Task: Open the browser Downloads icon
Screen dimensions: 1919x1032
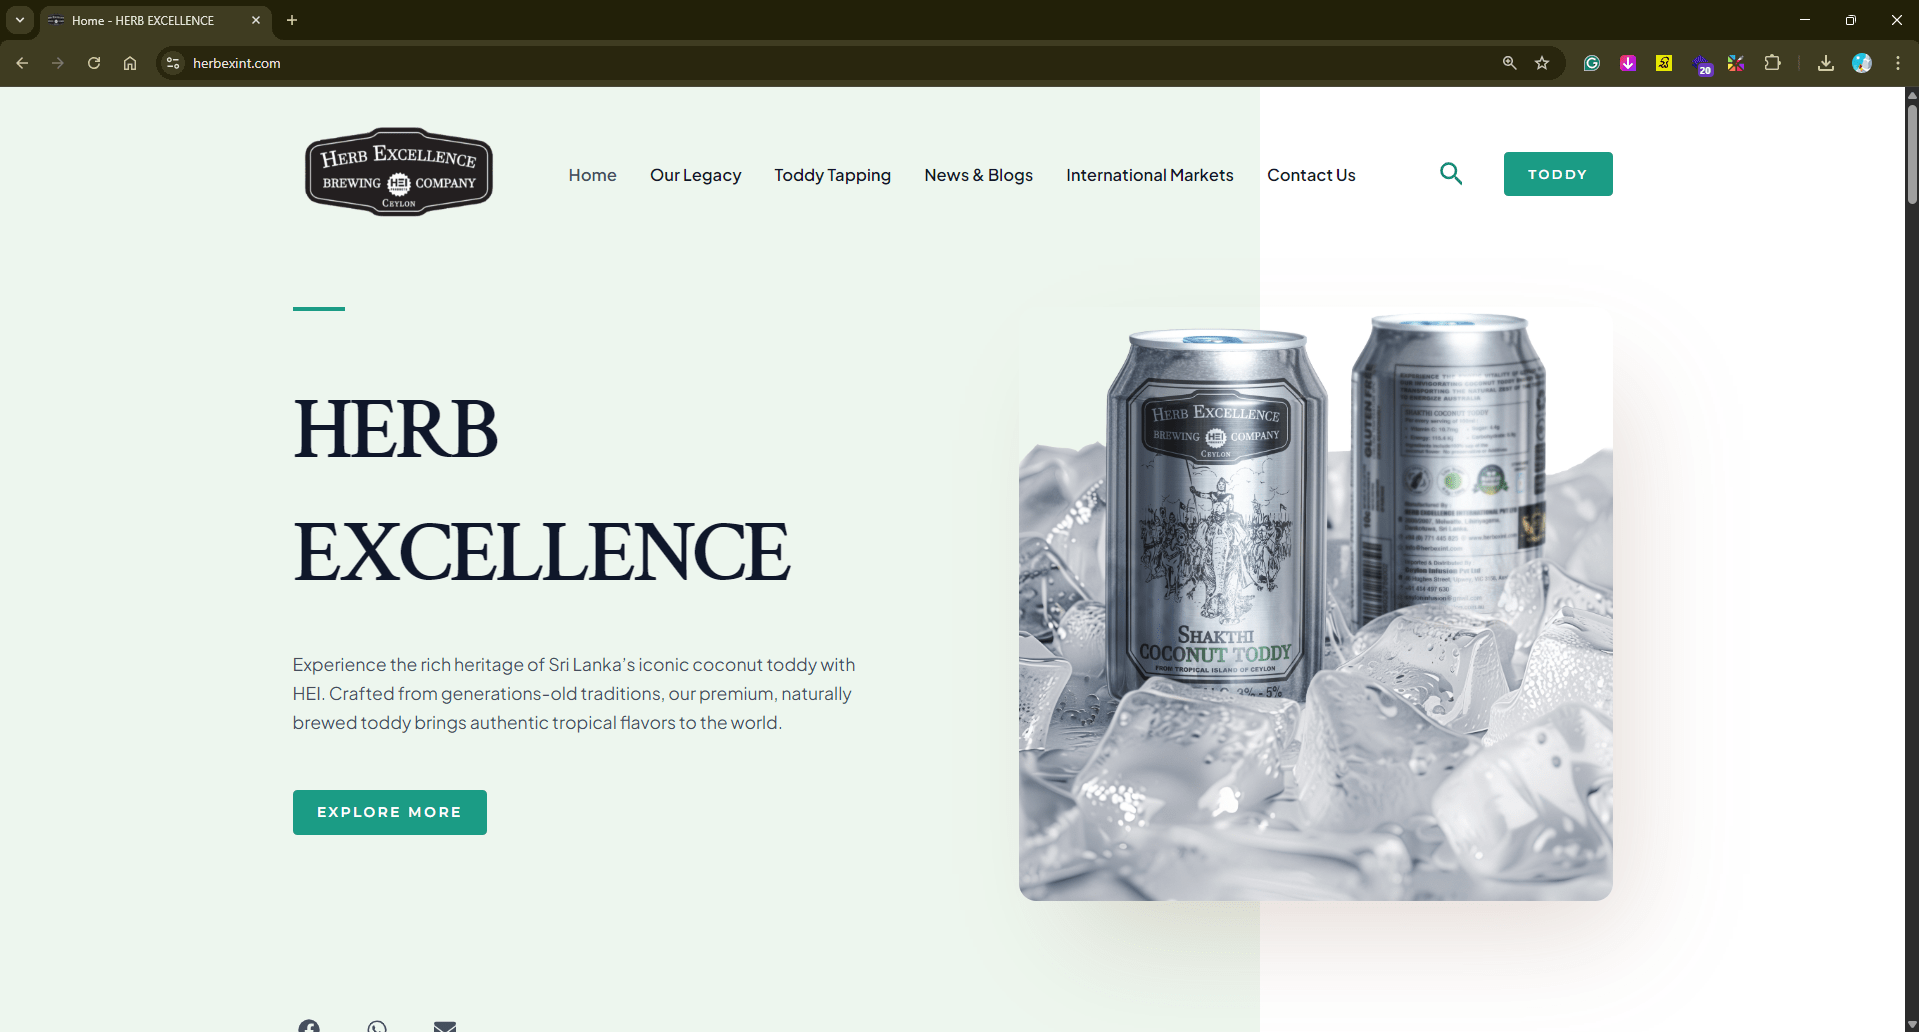Action: tap(1826, 63)
